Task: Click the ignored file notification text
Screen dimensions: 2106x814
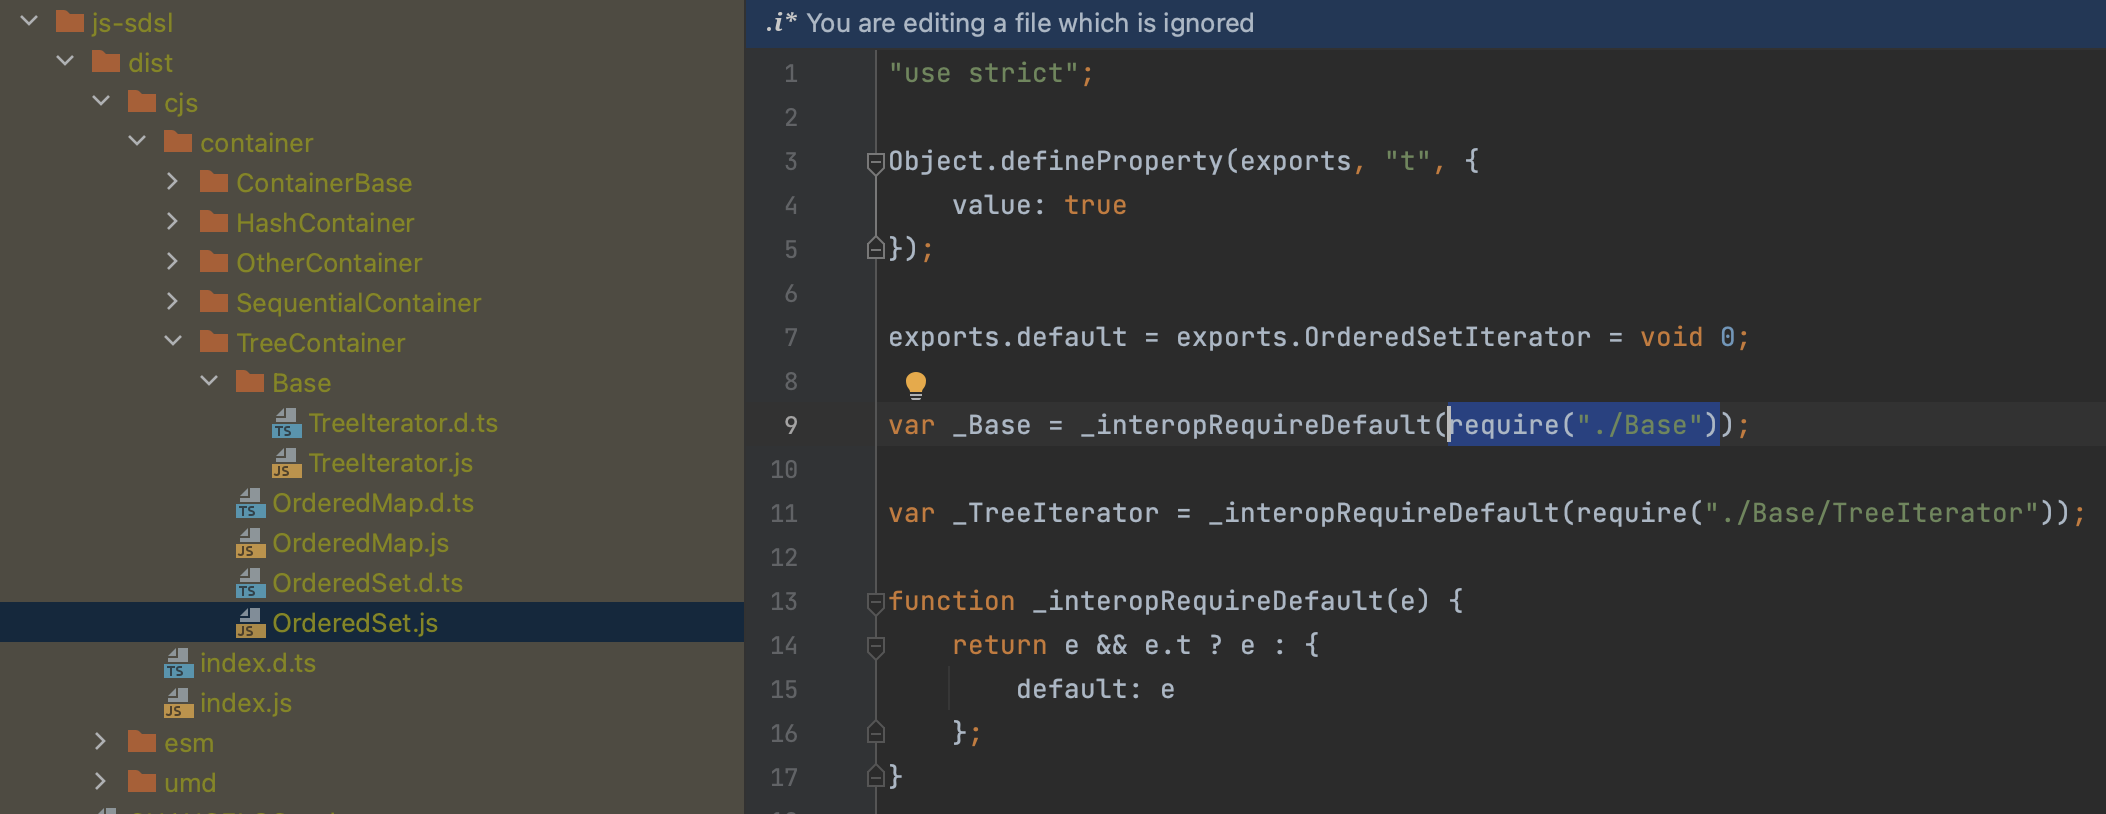Action: [1030, 23]
